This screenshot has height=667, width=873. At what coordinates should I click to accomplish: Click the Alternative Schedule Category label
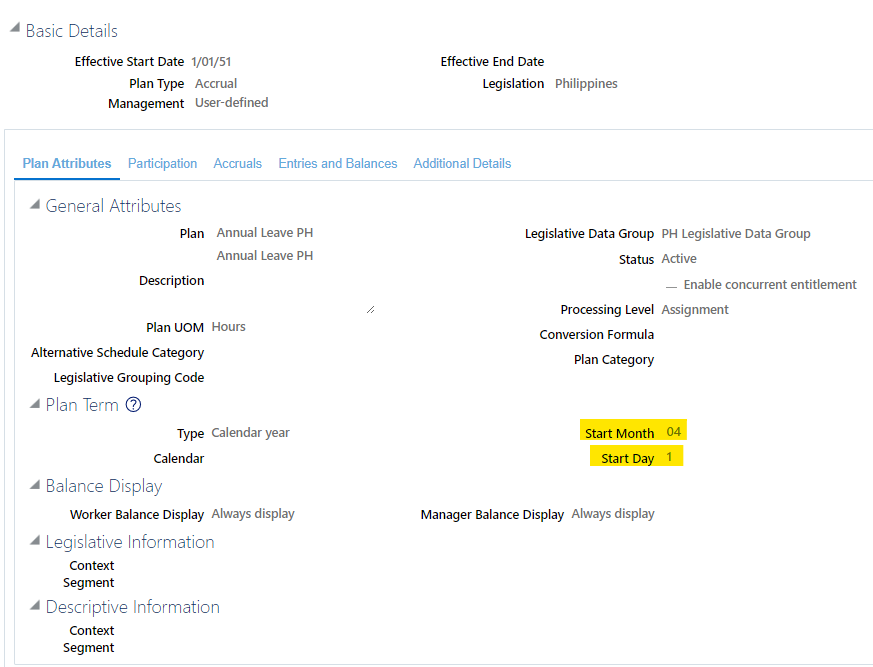[117, 353]
